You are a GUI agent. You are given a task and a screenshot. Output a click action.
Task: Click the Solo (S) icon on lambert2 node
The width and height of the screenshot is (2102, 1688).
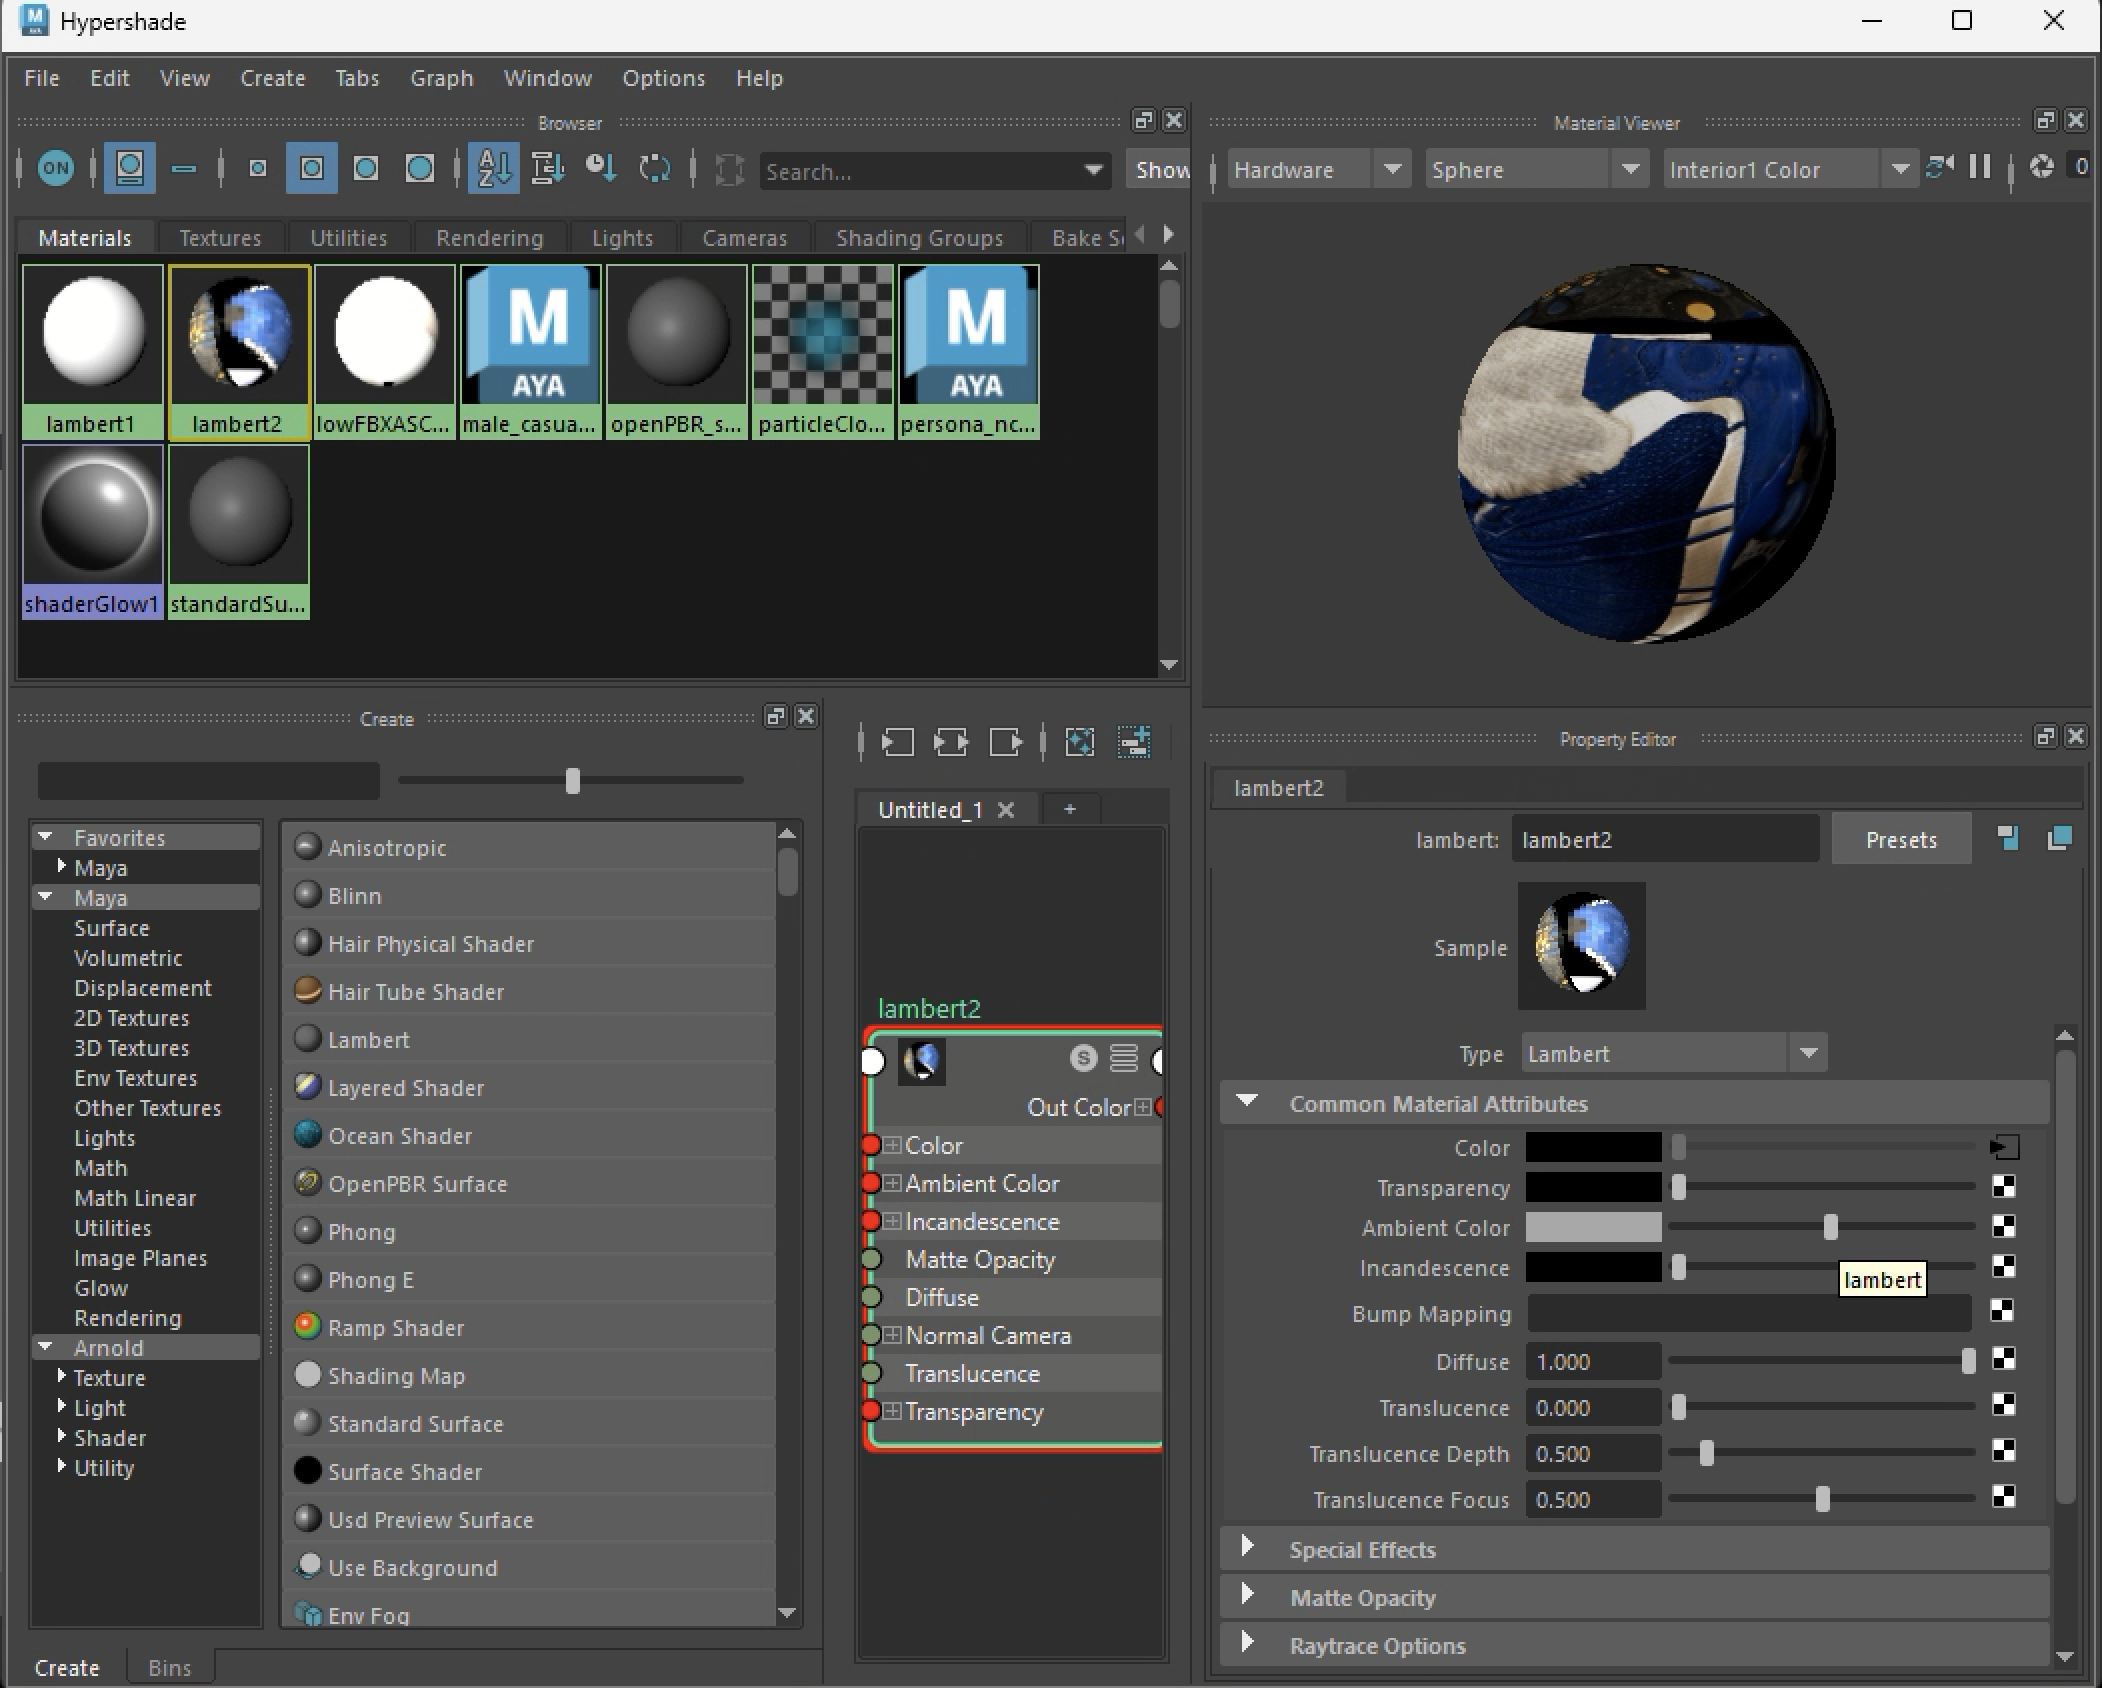tap(1083, 1058)
